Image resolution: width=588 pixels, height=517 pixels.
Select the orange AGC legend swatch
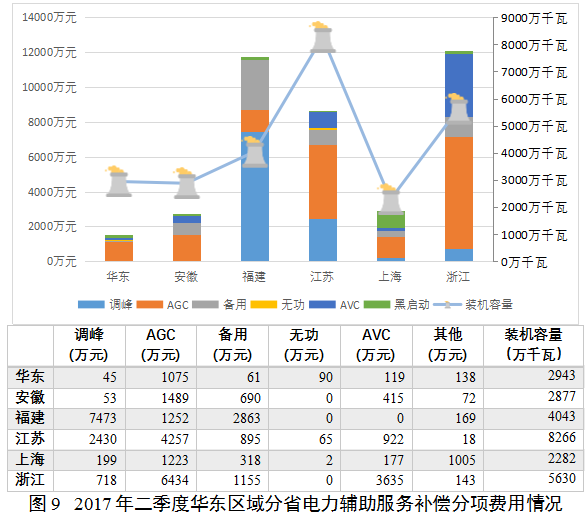click(150, 304)
